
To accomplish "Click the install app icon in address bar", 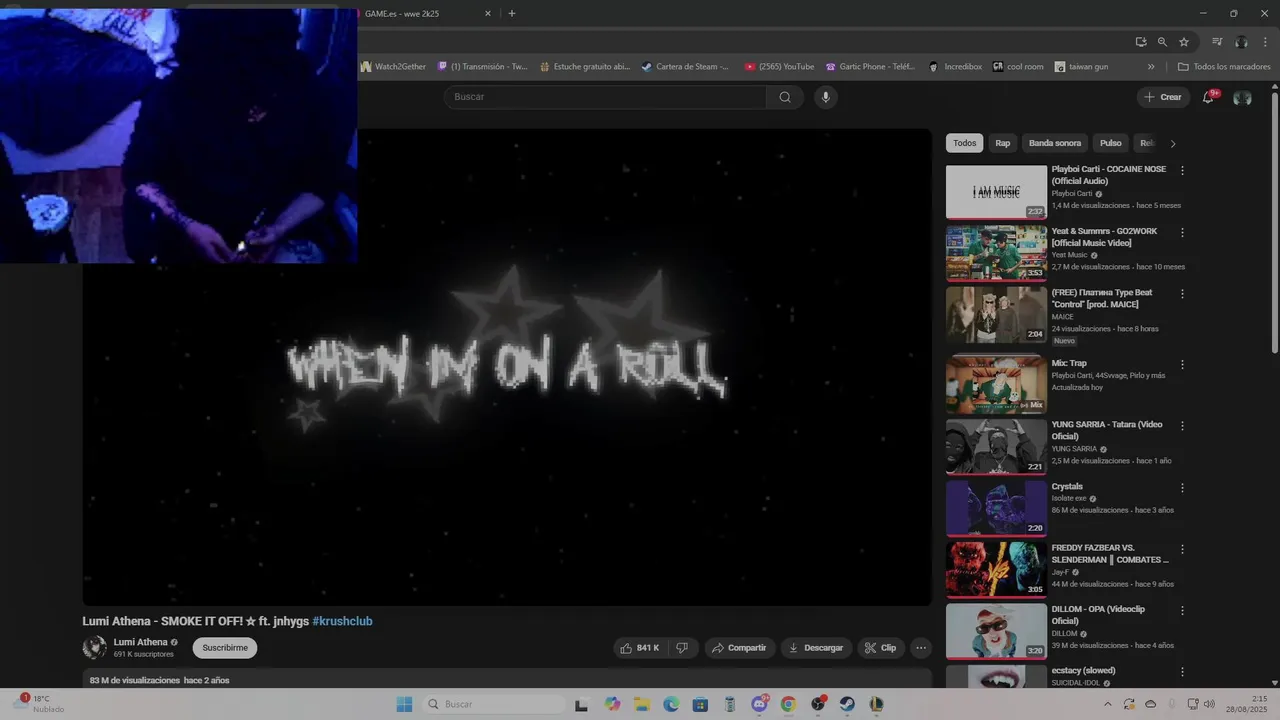I will (1141, 42).
